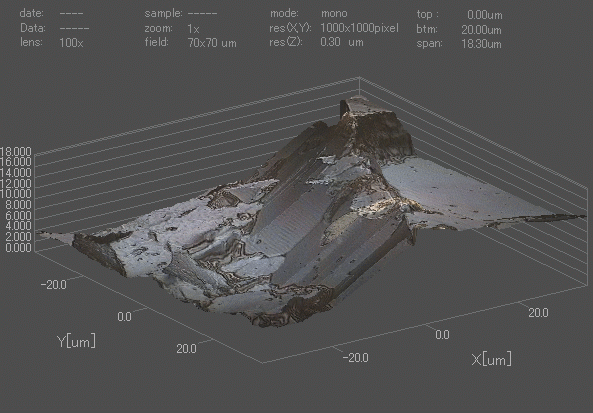Click the res(Z) 0.30 um value
593x413 pixels.
point(342,42)
